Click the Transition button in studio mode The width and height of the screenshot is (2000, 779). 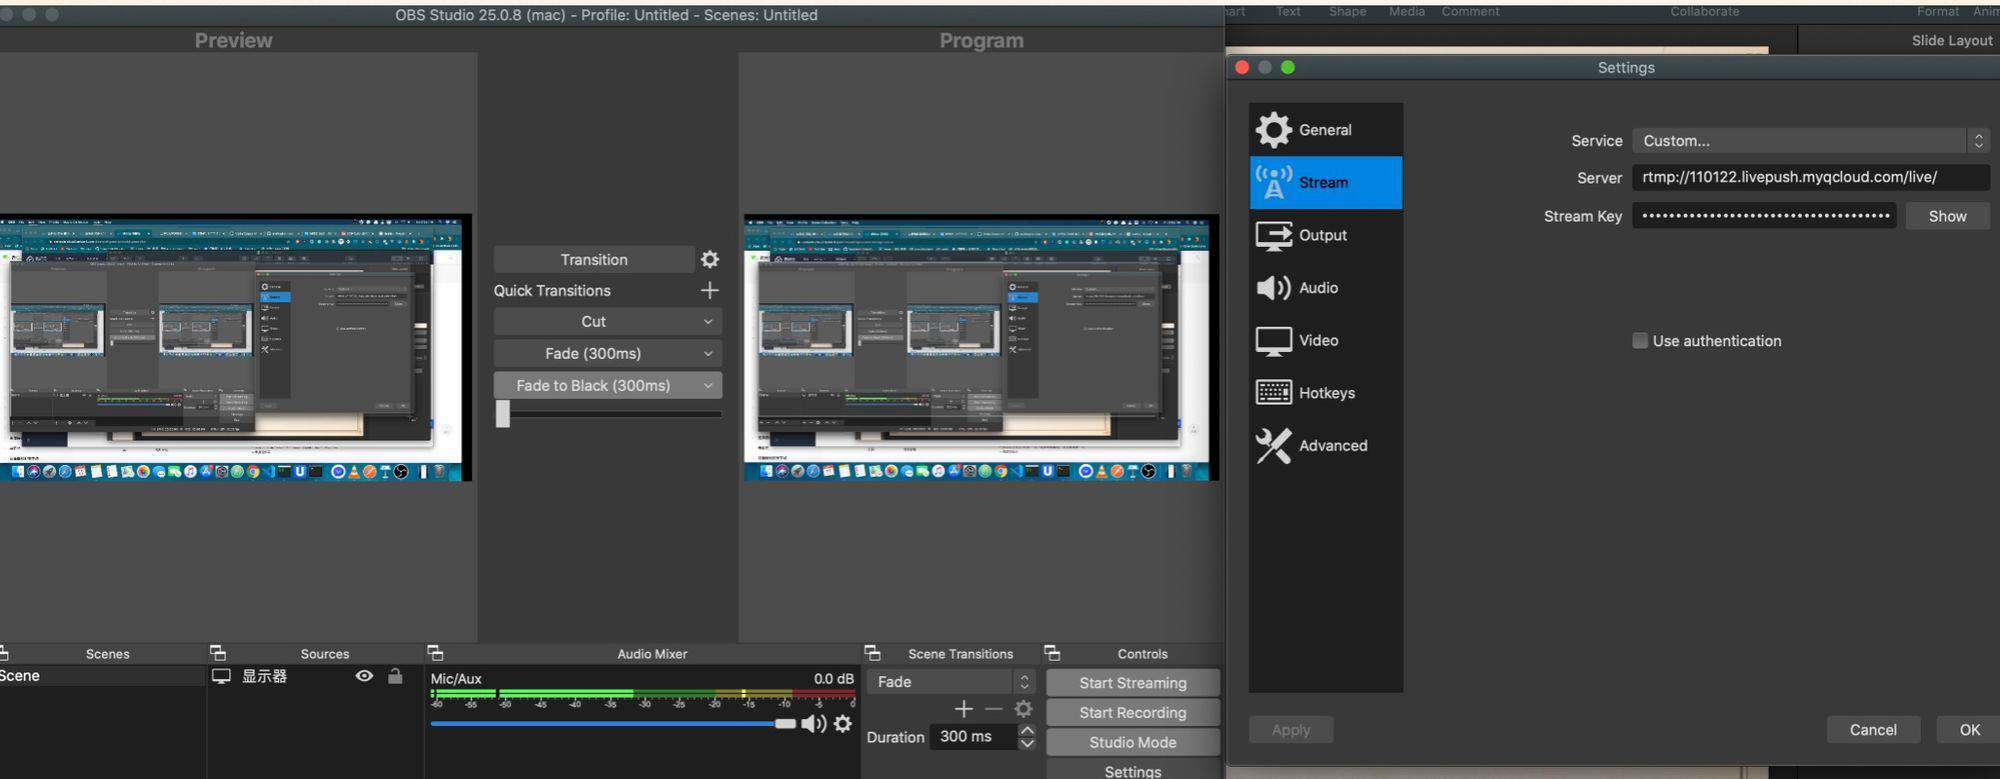pyautogui.click(x=594, y=259)
